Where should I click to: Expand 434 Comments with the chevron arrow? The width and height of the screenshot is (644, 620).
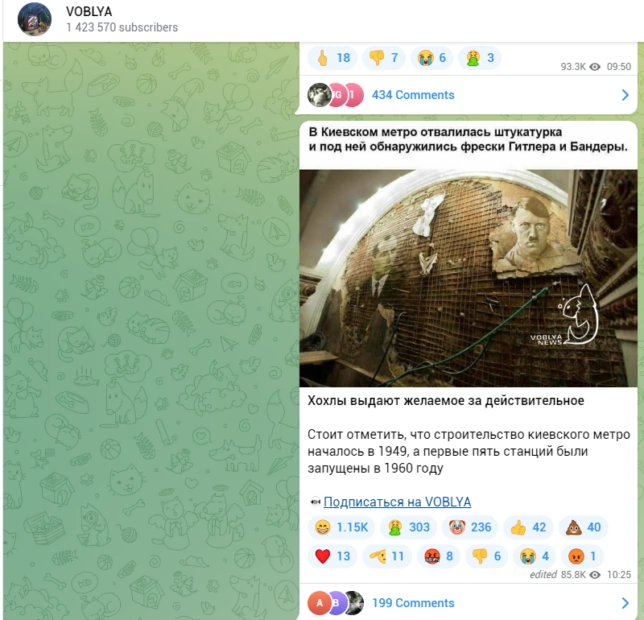click(625, 95)
